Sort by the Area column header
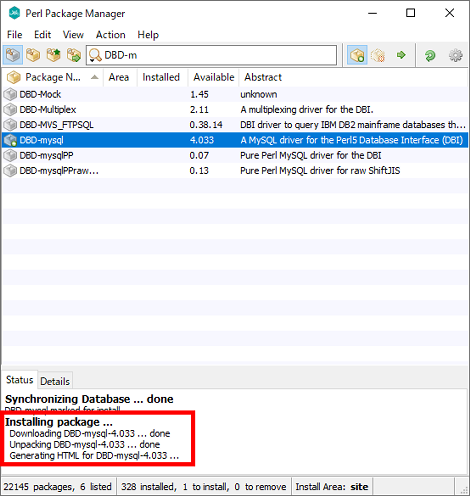This screenshot has height=496, width=470. (119, 77)
